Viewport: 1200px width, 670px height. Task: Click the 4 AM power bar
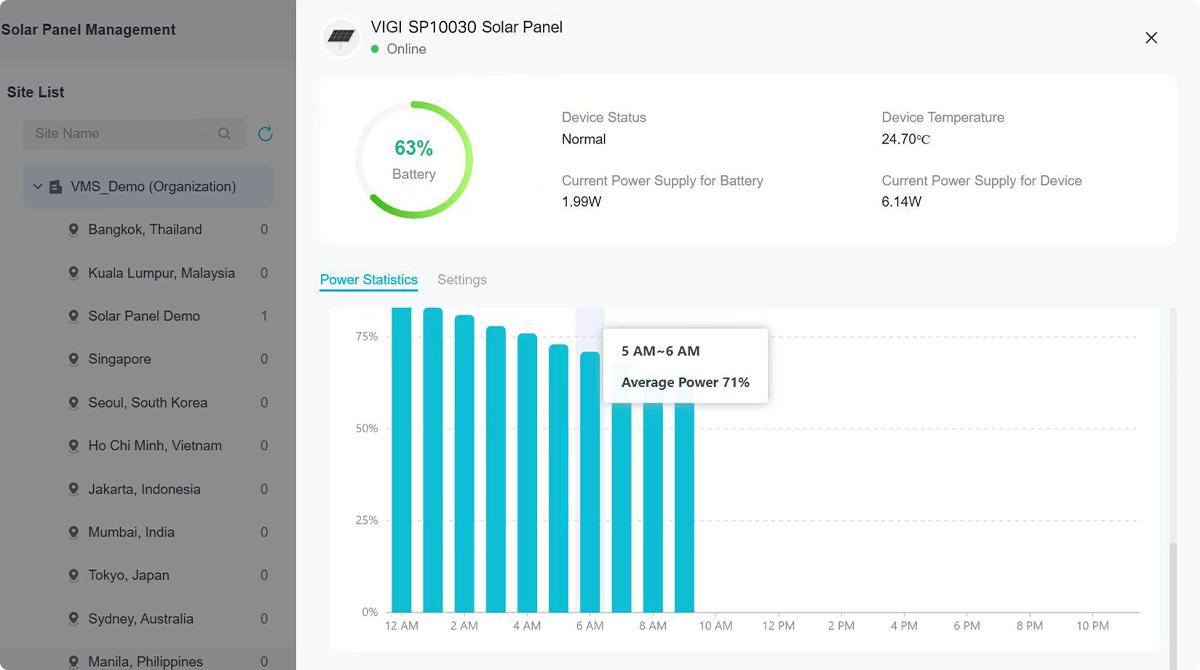pos(527,473)
